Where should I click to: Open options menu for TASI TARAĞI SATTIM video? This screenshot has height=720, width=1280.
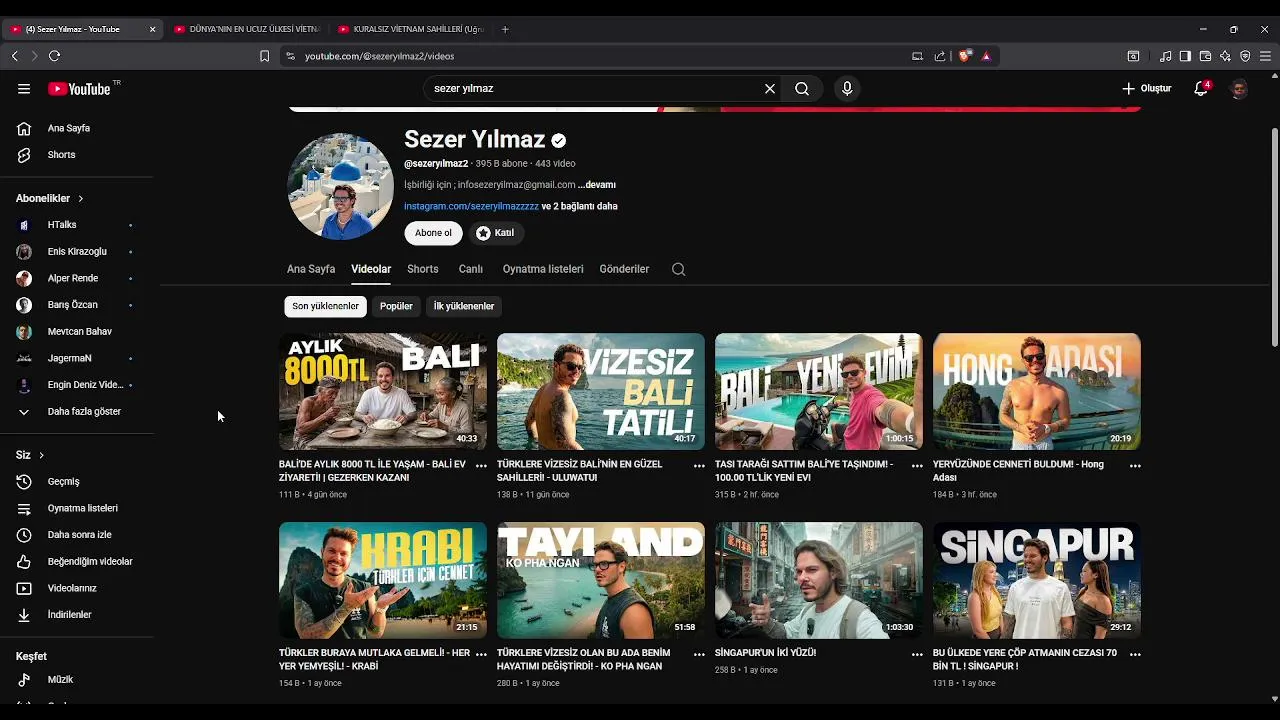[x=917, y=466]
